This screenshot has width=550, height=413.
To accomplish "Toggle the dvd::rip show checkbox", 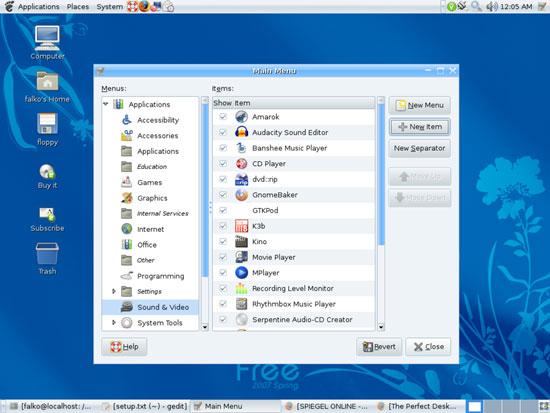I will point(223,179).
